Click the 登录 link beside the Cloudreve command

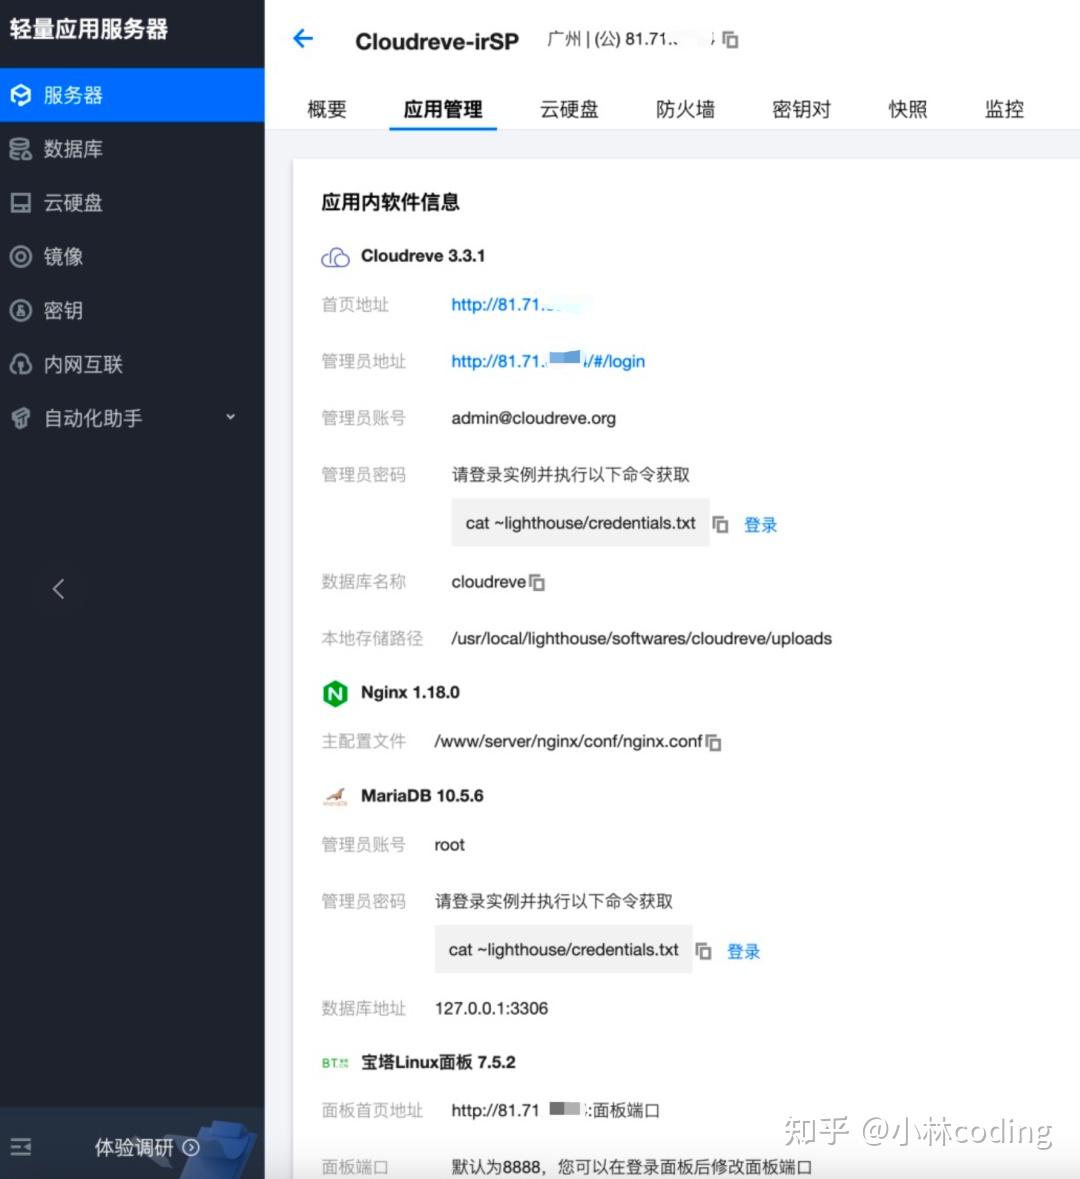760,523
